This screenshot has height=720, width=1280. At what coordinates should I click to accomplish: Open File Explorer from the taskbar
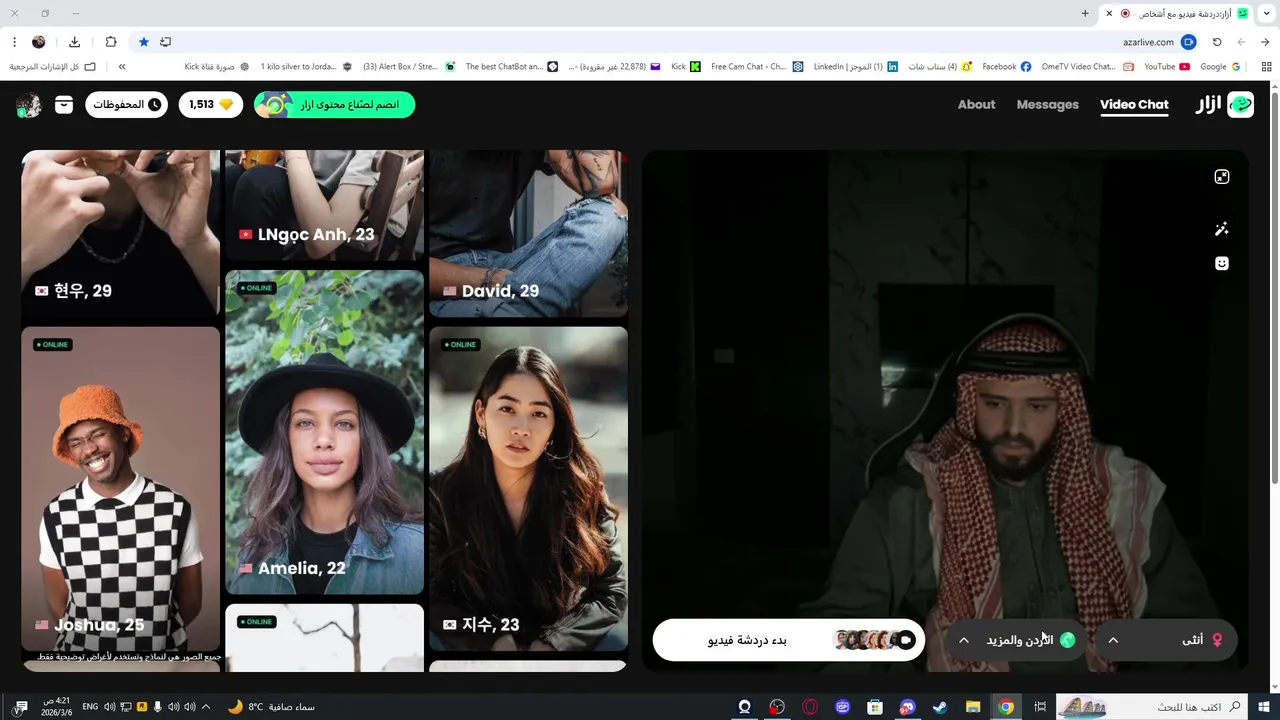pos(973,707)
